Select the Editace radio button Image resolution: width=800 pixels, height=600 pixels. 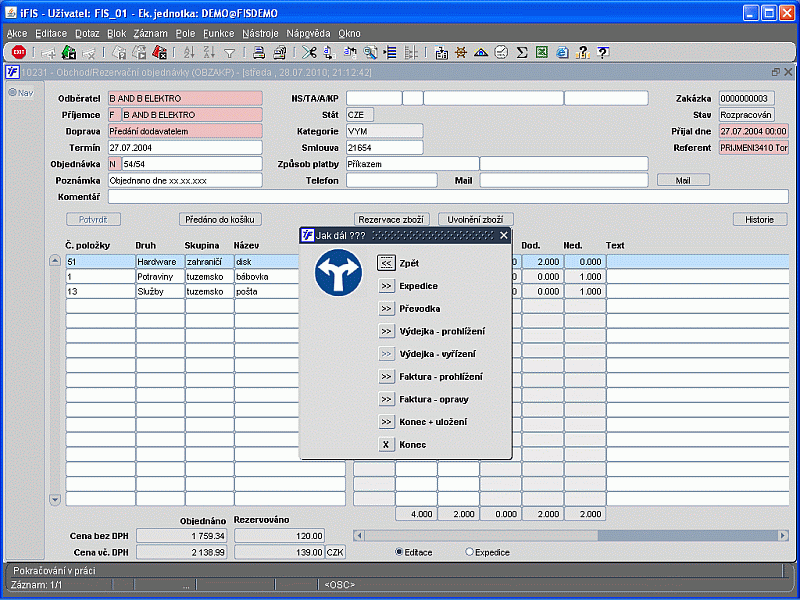pyautogui.click(x=401, y=552)
